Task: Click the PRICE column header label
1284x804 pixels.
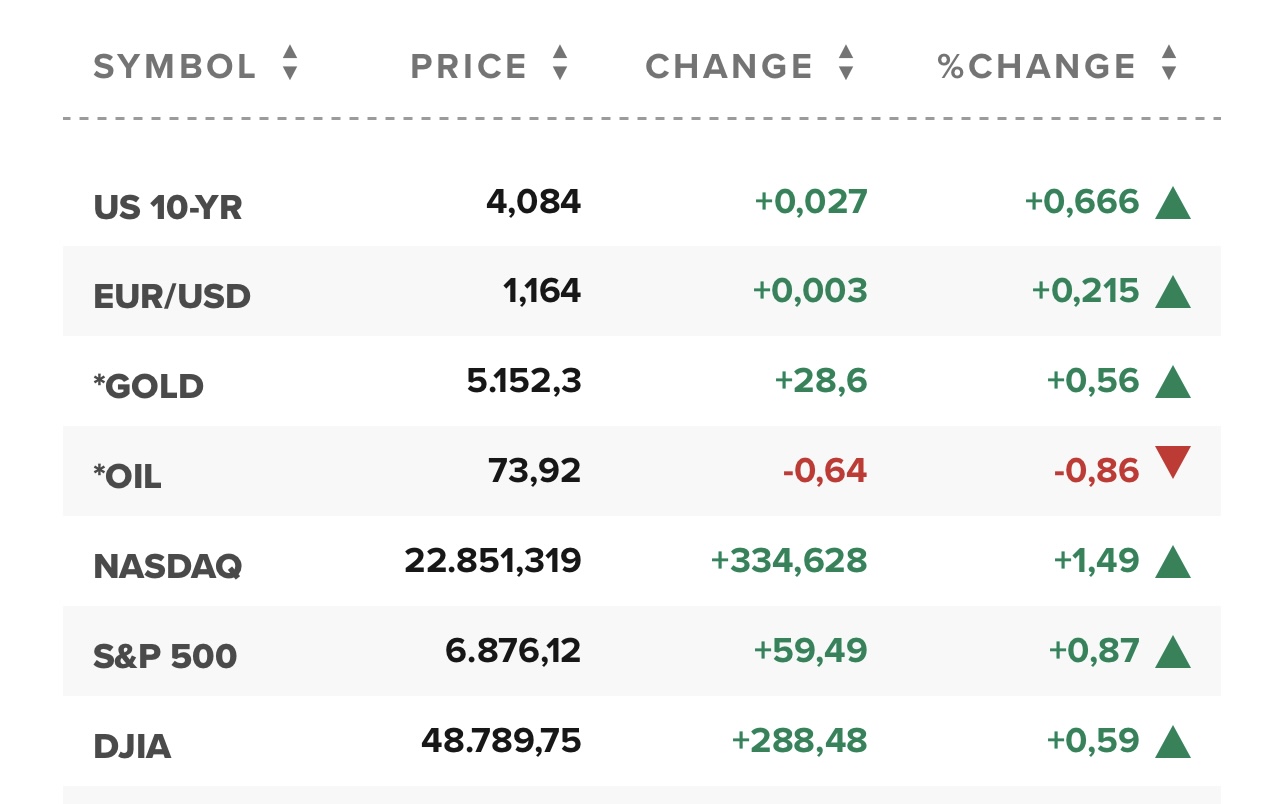Action: pyautogui.click(x=469, y=67)
